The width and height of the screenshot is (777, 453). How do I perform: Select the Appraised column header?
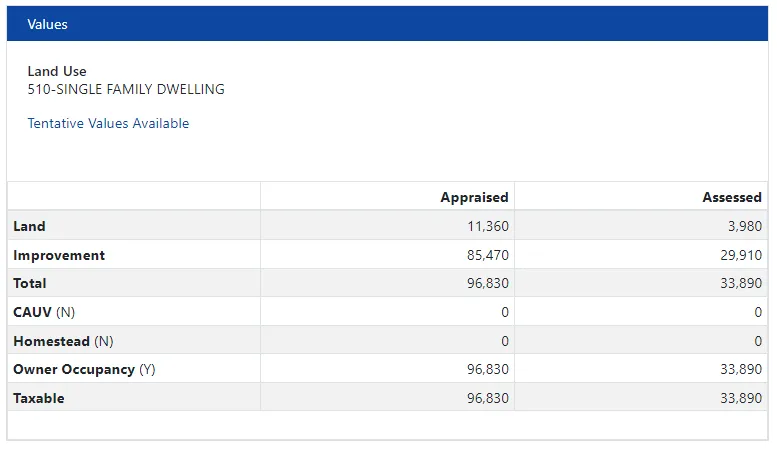click(474, 198)
